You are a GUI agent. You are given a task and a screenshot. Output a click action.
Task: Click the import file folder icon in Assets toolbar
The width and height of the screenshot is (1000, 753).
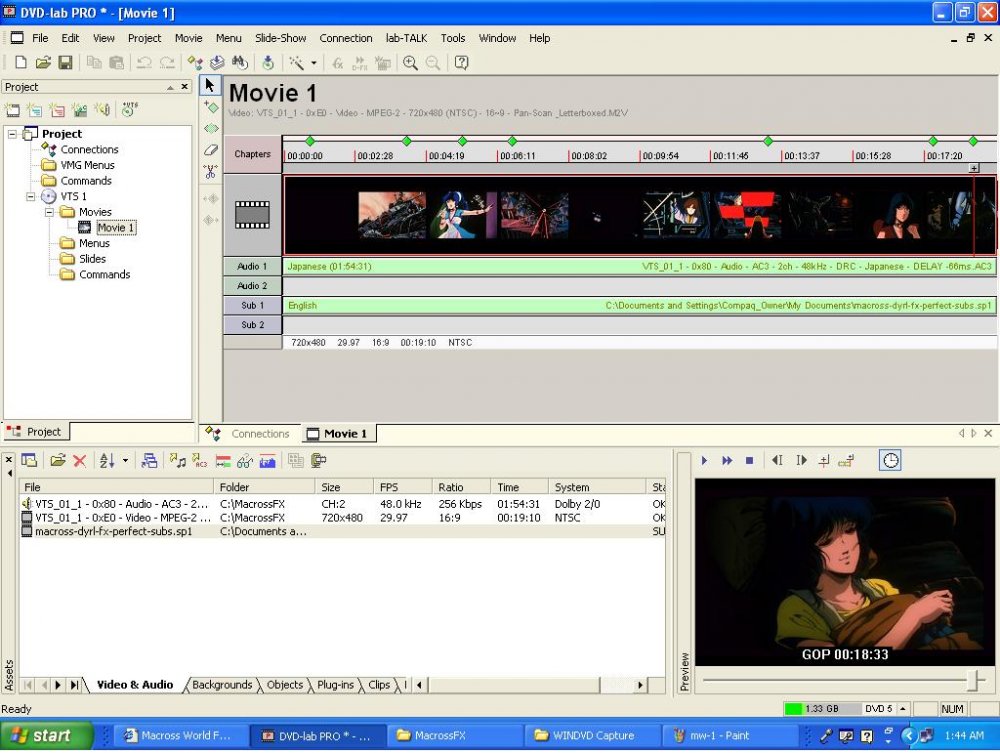pos(57,460)
